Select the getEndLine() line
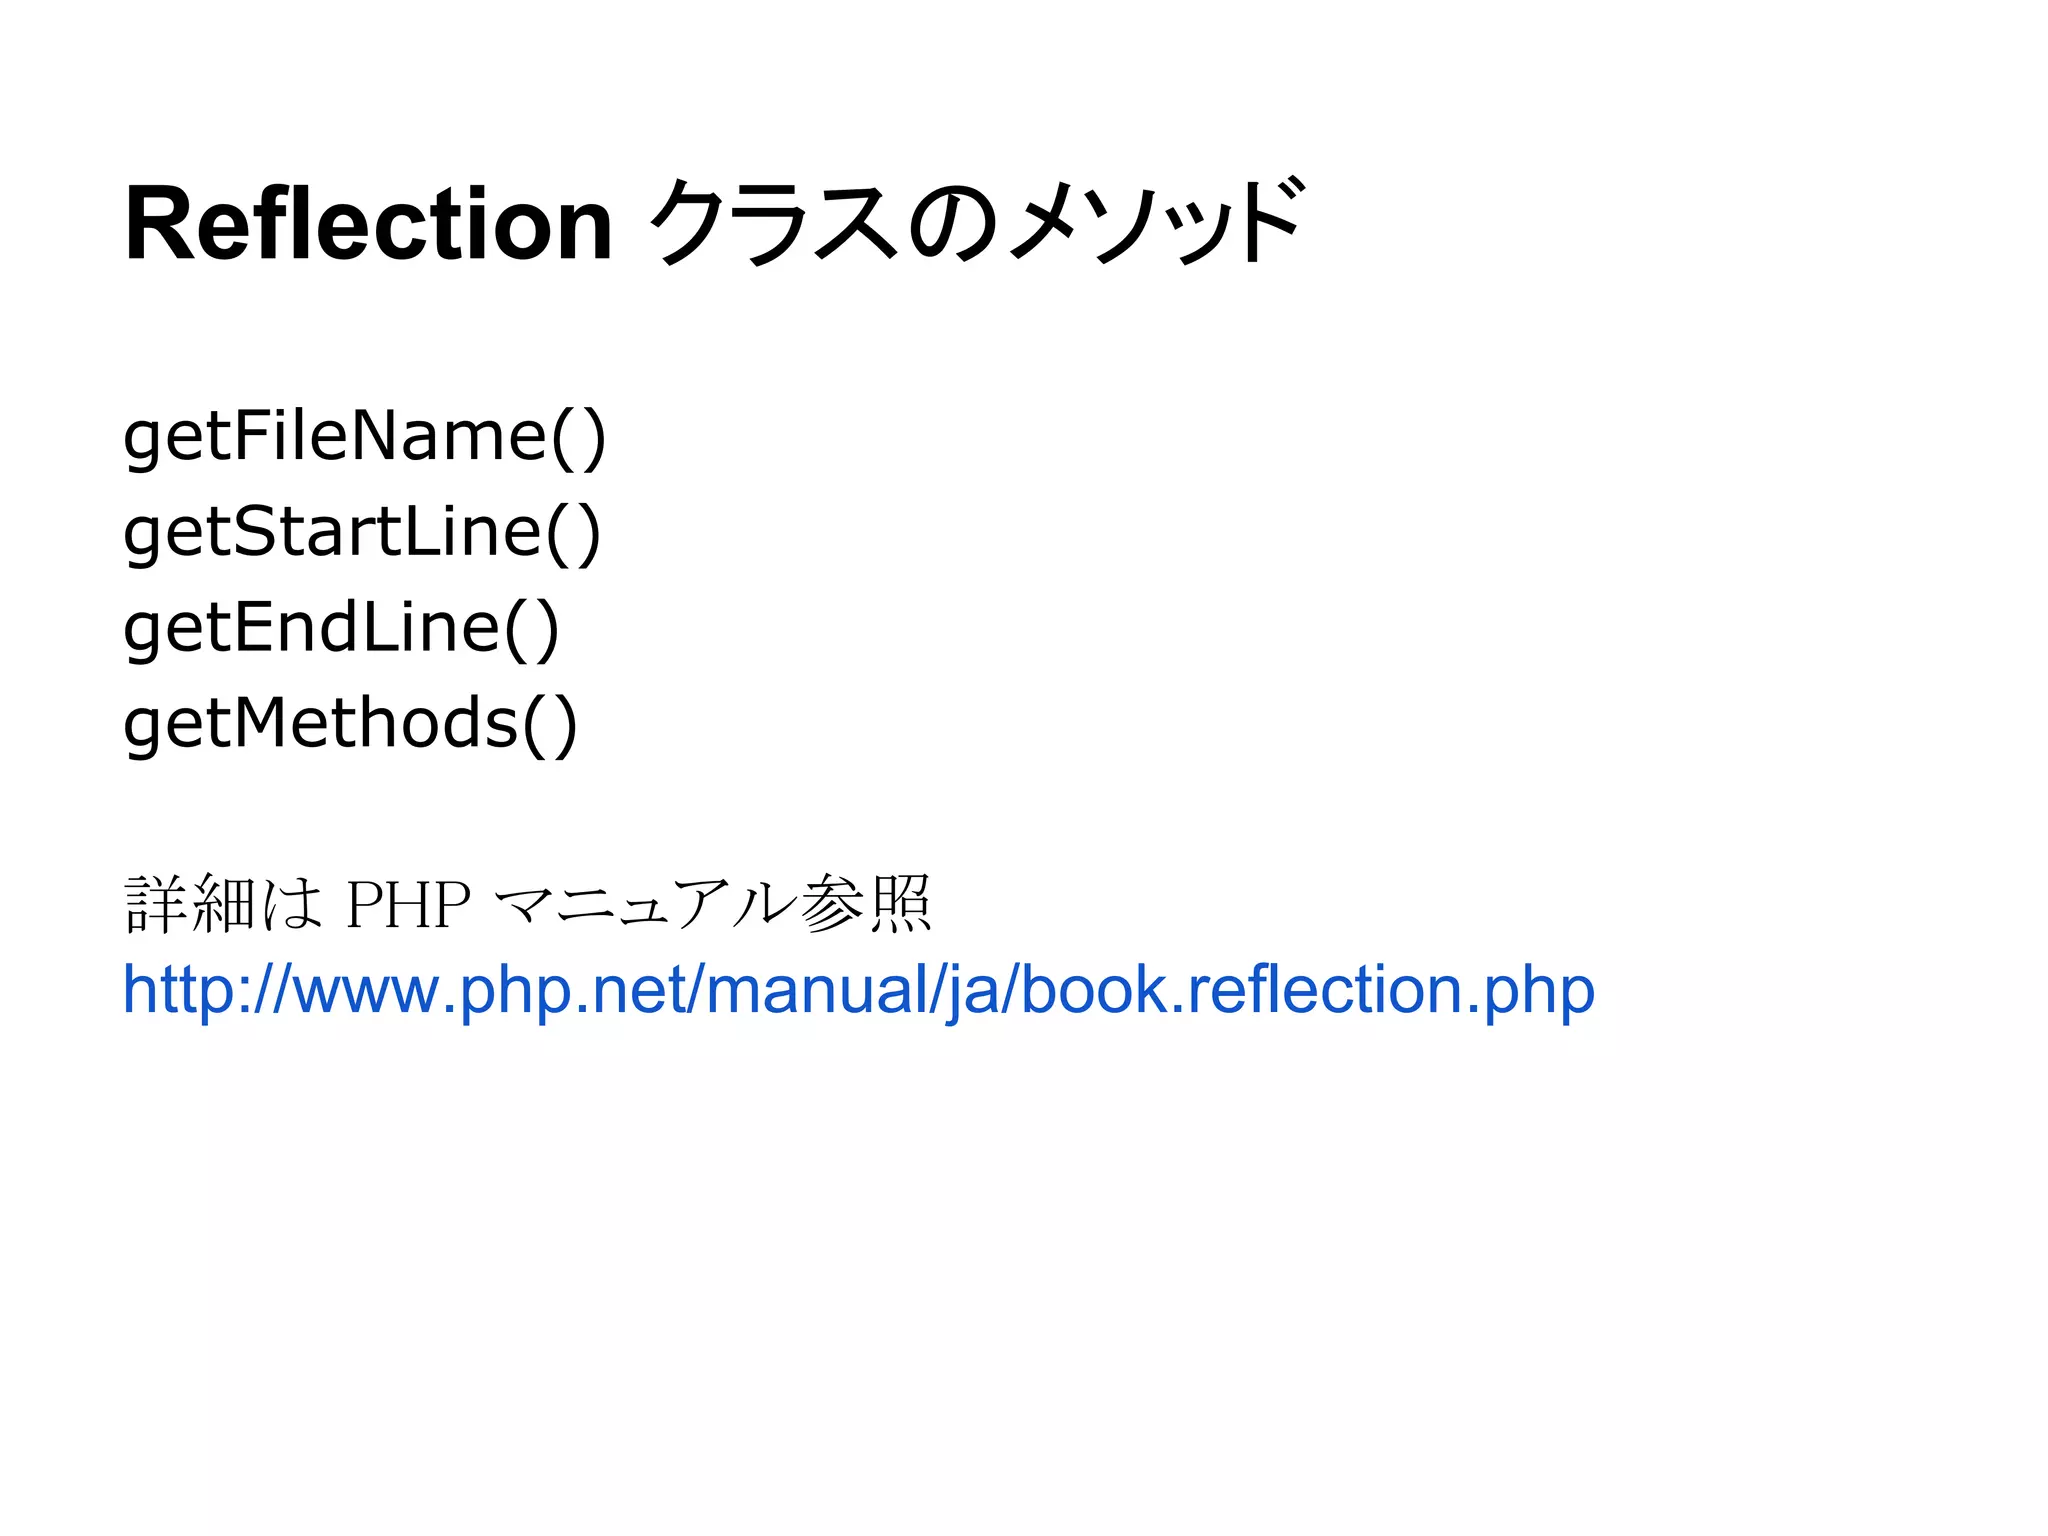2048x1536 pixels. click(x=341, y=630)
